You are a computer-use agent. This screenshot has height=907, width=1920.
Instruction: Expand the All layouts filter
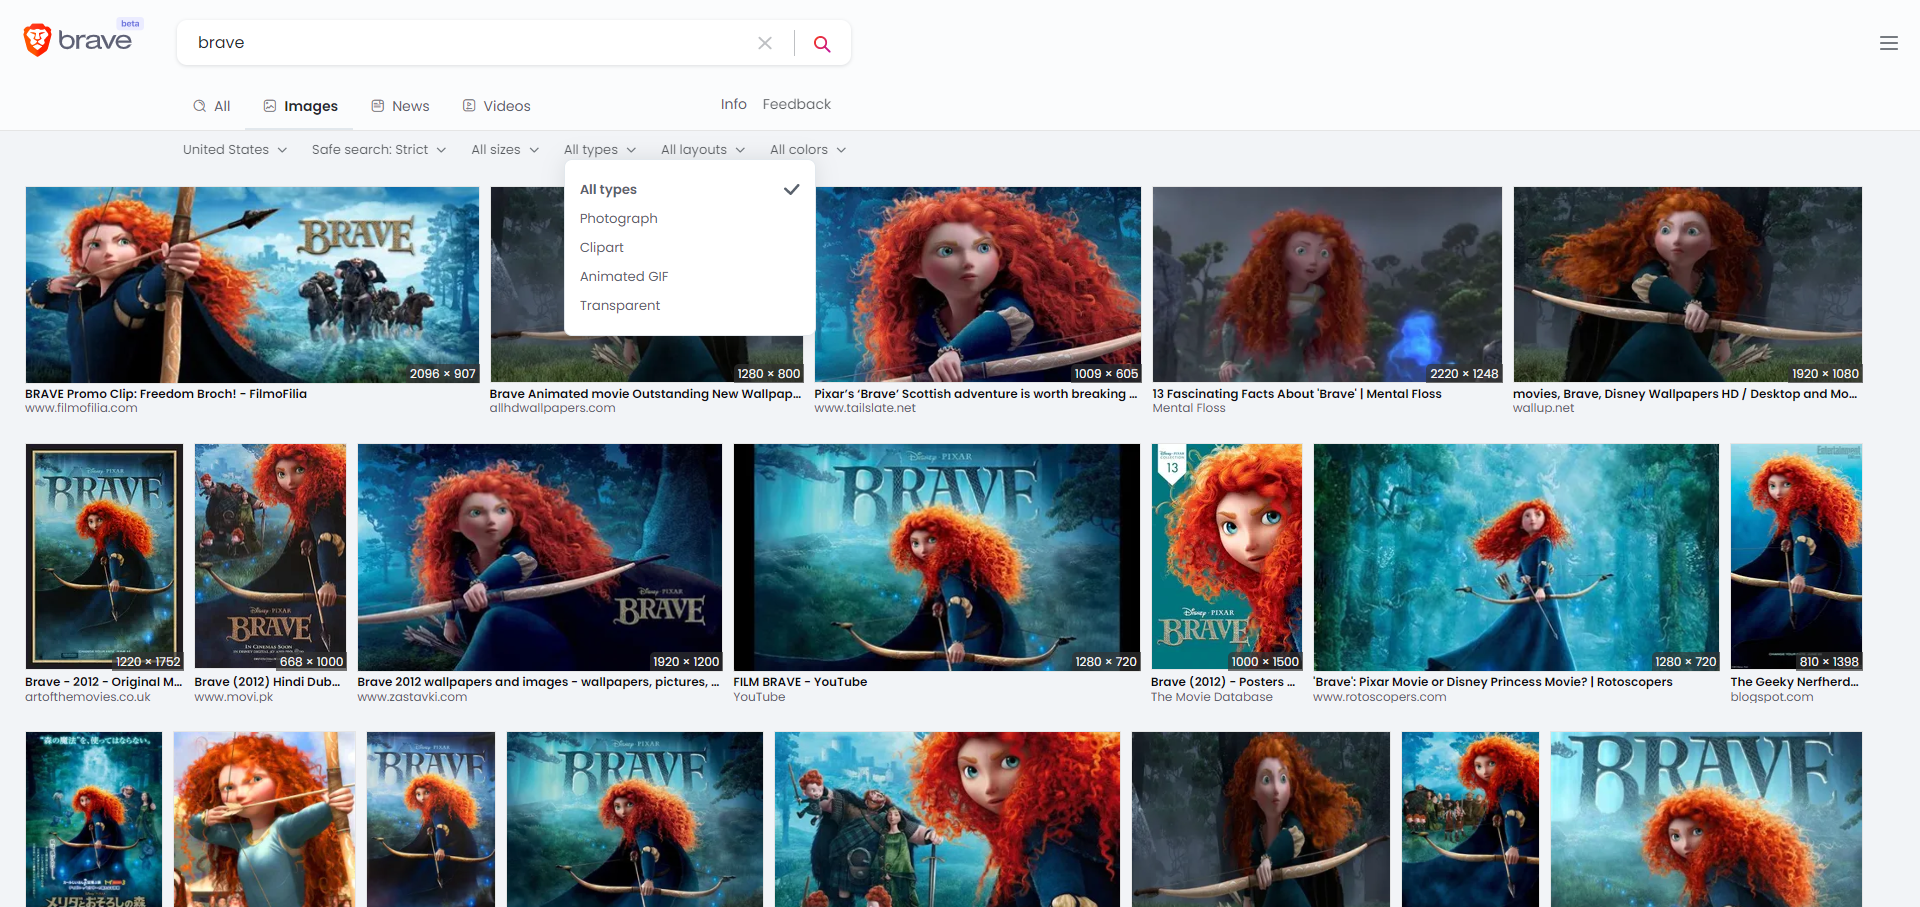pos(703,150)
